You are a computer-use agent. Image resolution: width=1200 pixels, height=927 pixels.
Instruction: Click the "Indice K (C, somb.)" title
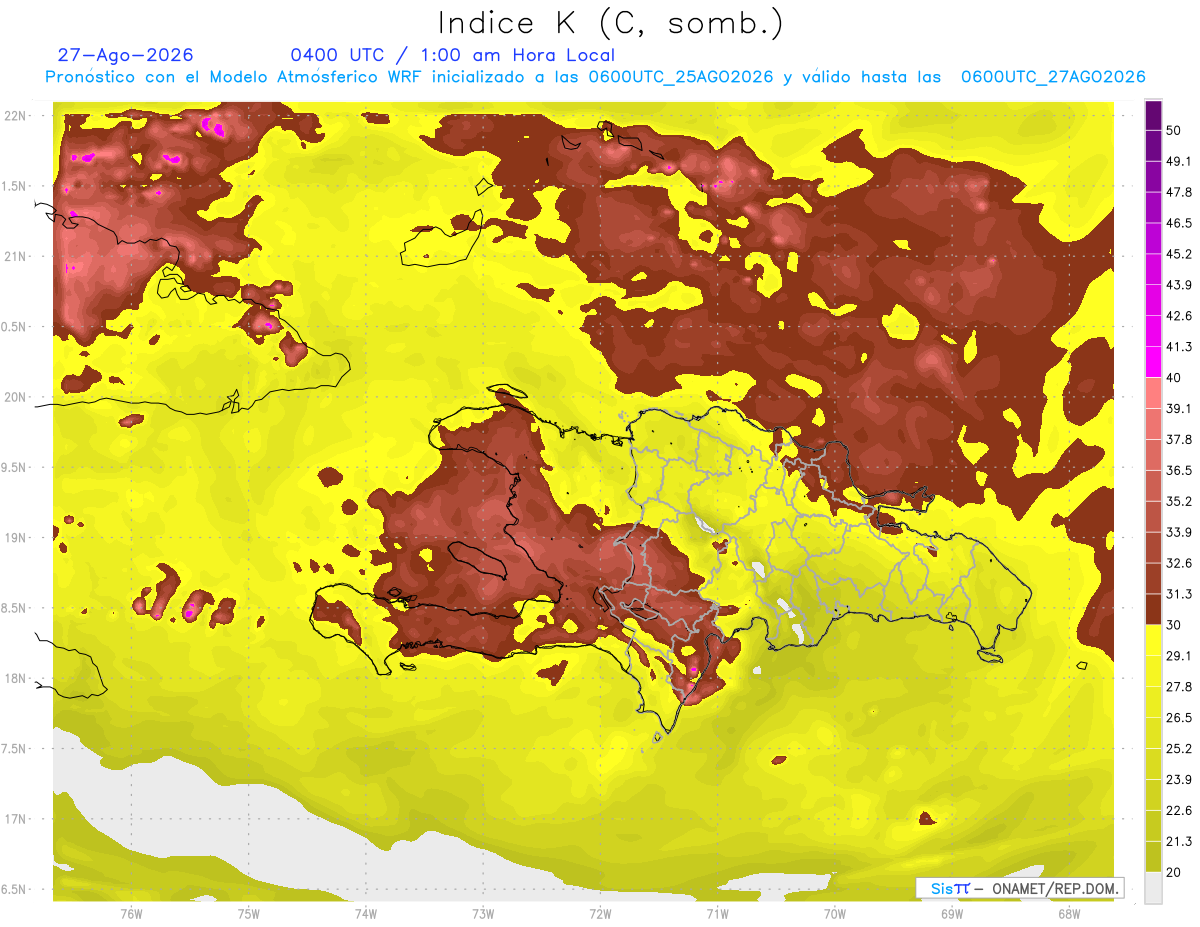click(611, 24)
